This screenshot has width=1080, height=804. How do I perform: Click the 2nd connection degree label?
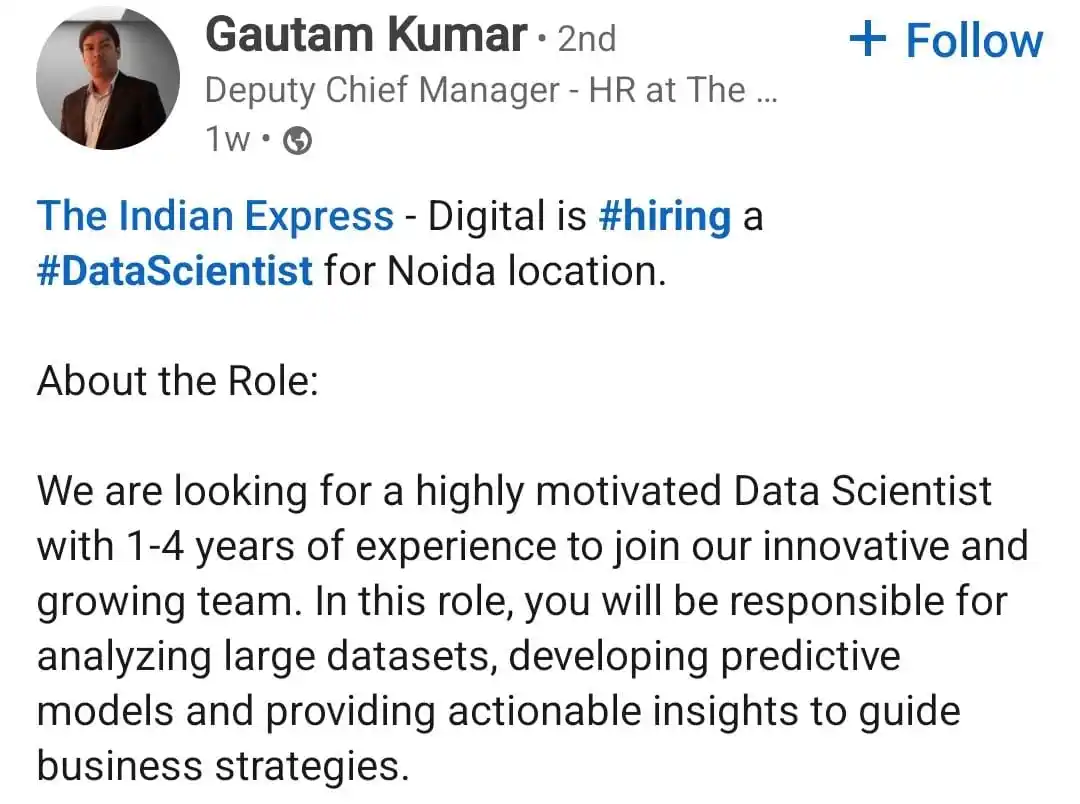(x=587, y=39)
